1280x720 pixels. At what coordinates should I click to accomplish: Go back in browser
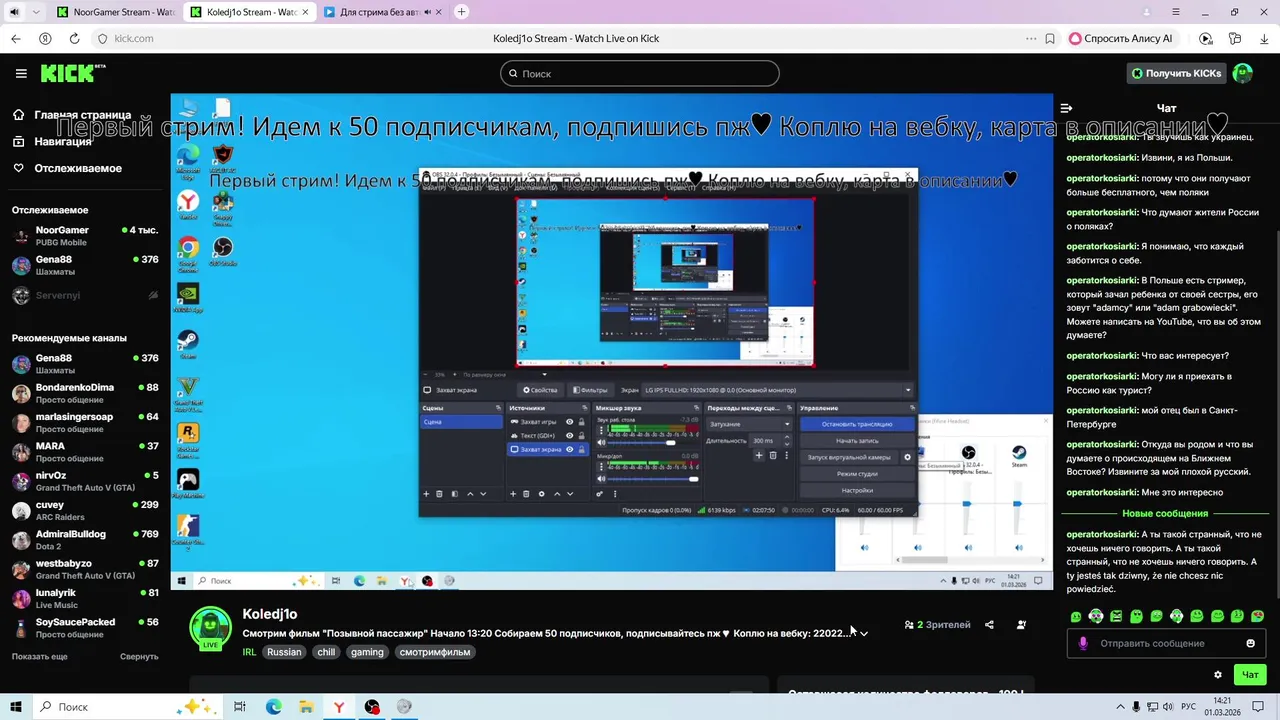tap(15, 38)
